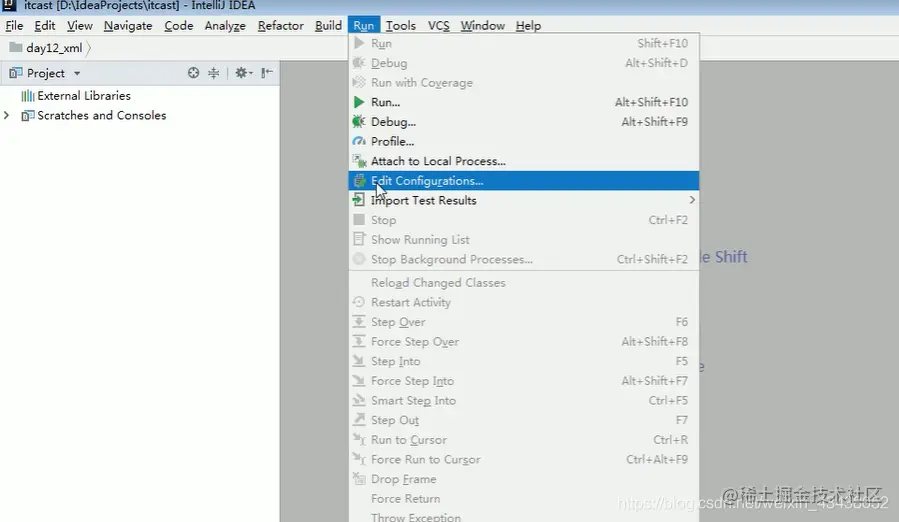This screenshot has height=522, width=899.
Task: Open the File menu
Action: tap(14, 26)
